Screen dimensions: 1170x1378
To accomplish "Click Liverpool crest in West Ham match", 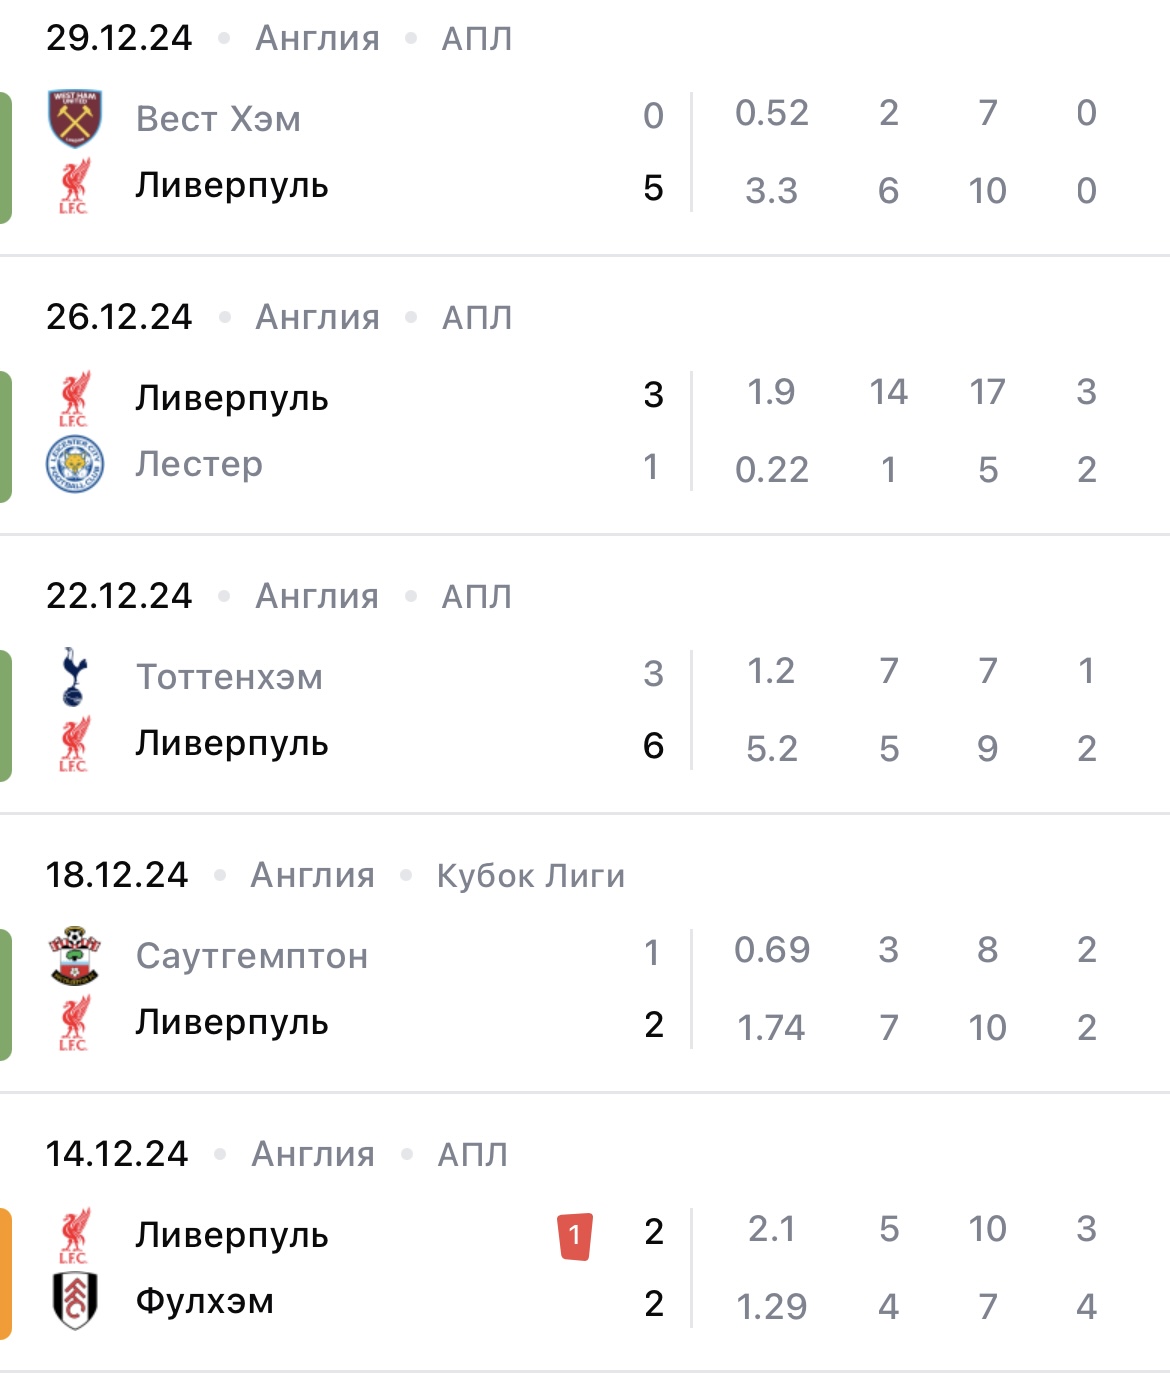I will click(74, 186).
